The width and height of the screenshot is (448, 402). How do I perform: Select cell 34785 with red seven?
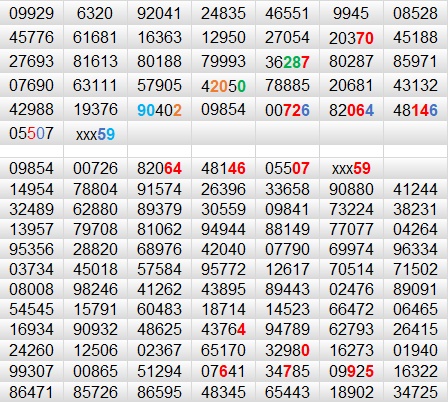287,371
